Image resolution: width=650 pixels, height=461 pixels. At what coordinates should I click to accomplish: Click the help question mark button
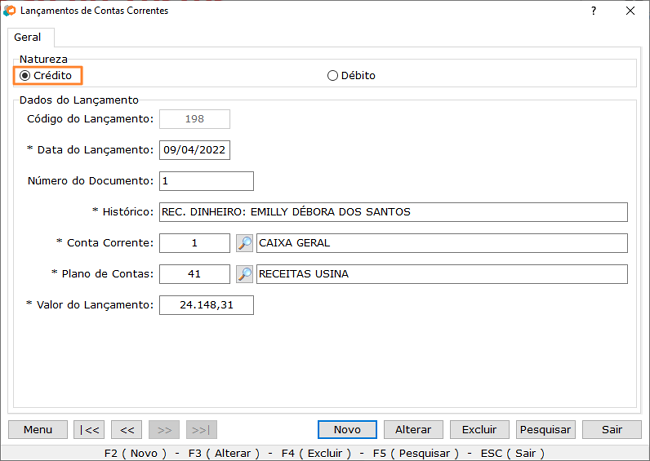(594, 11)
